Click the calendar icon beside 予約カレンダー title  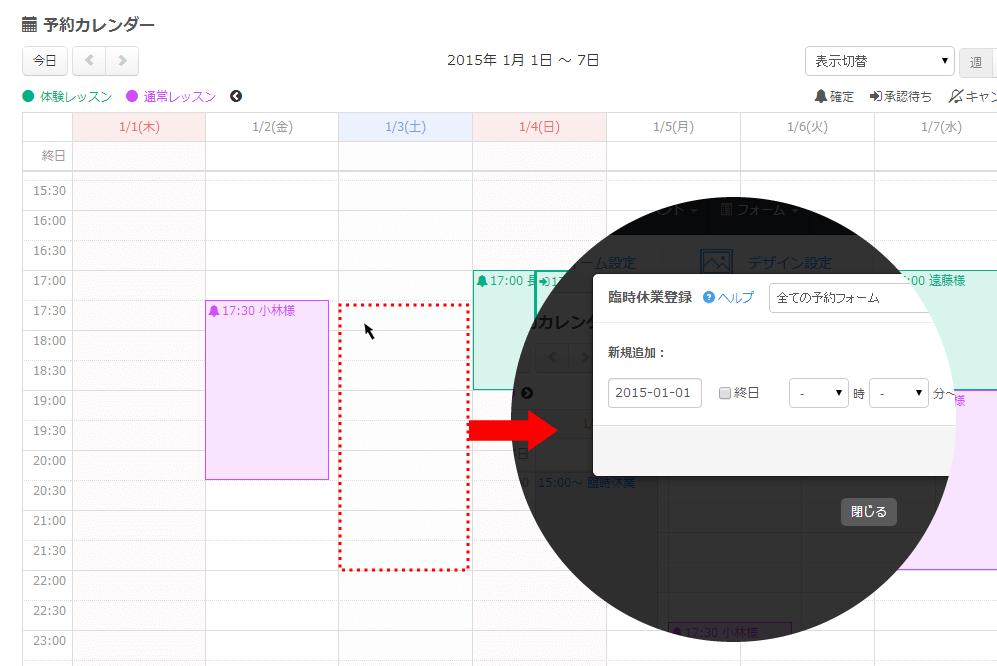[30, 24]
